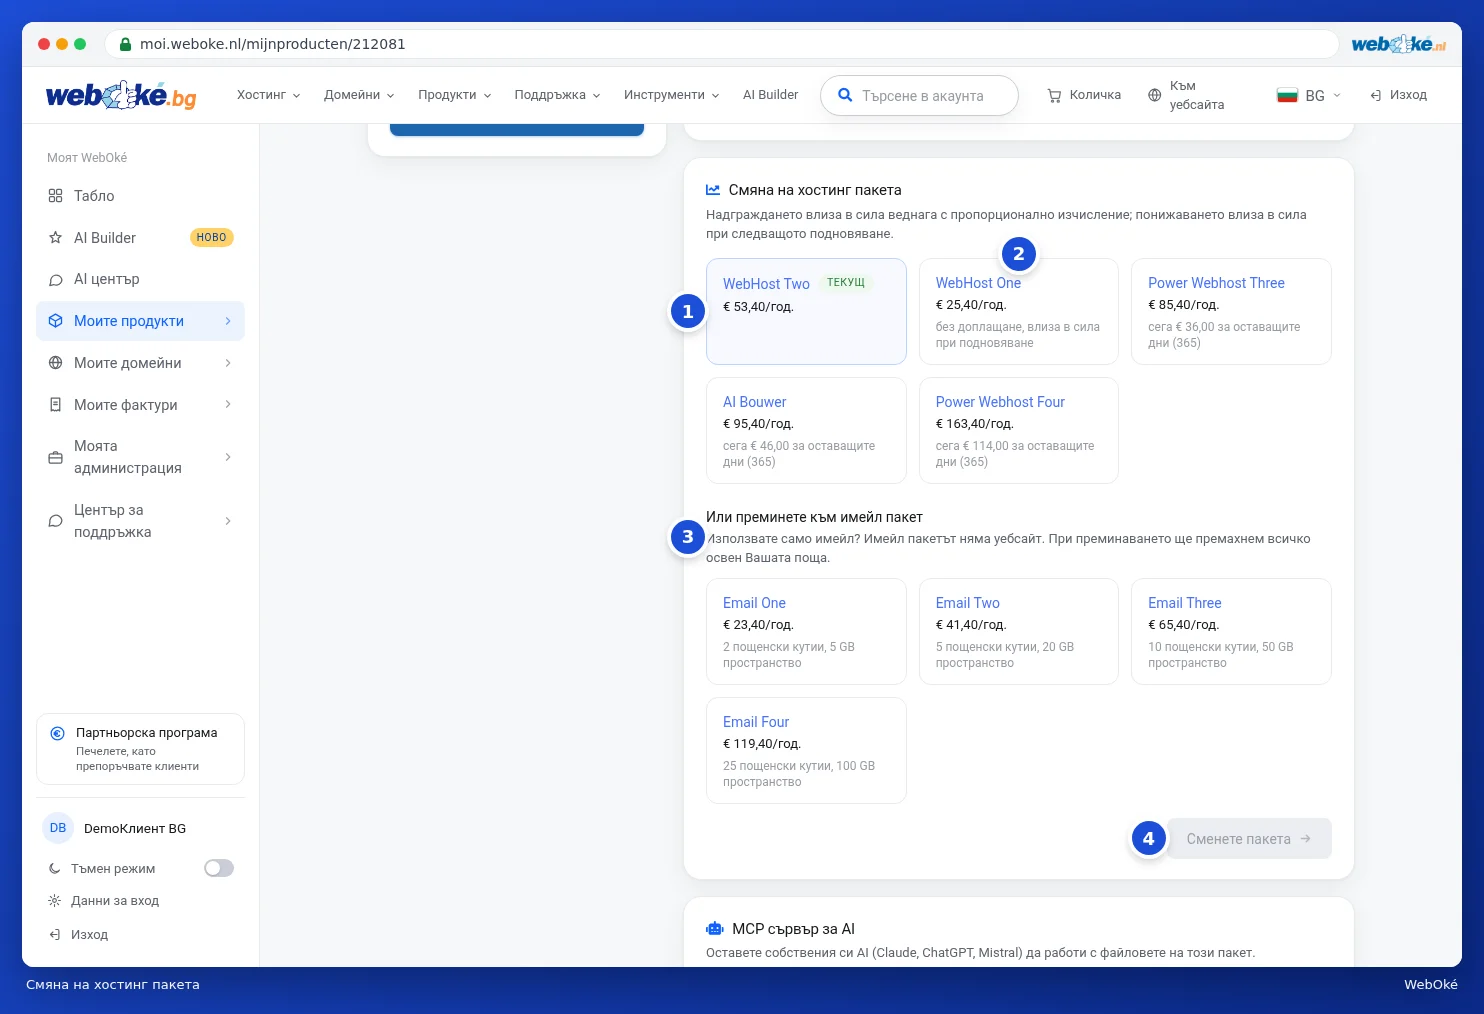Click the Моите фактури invoice icon
Viewport: 1484px width, 1014px height.
click(56, 405)
